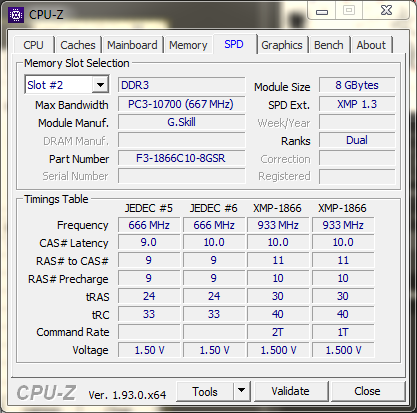Switch to the CPU tab
The image size is (417, 413).
click(x=33, y=45)
